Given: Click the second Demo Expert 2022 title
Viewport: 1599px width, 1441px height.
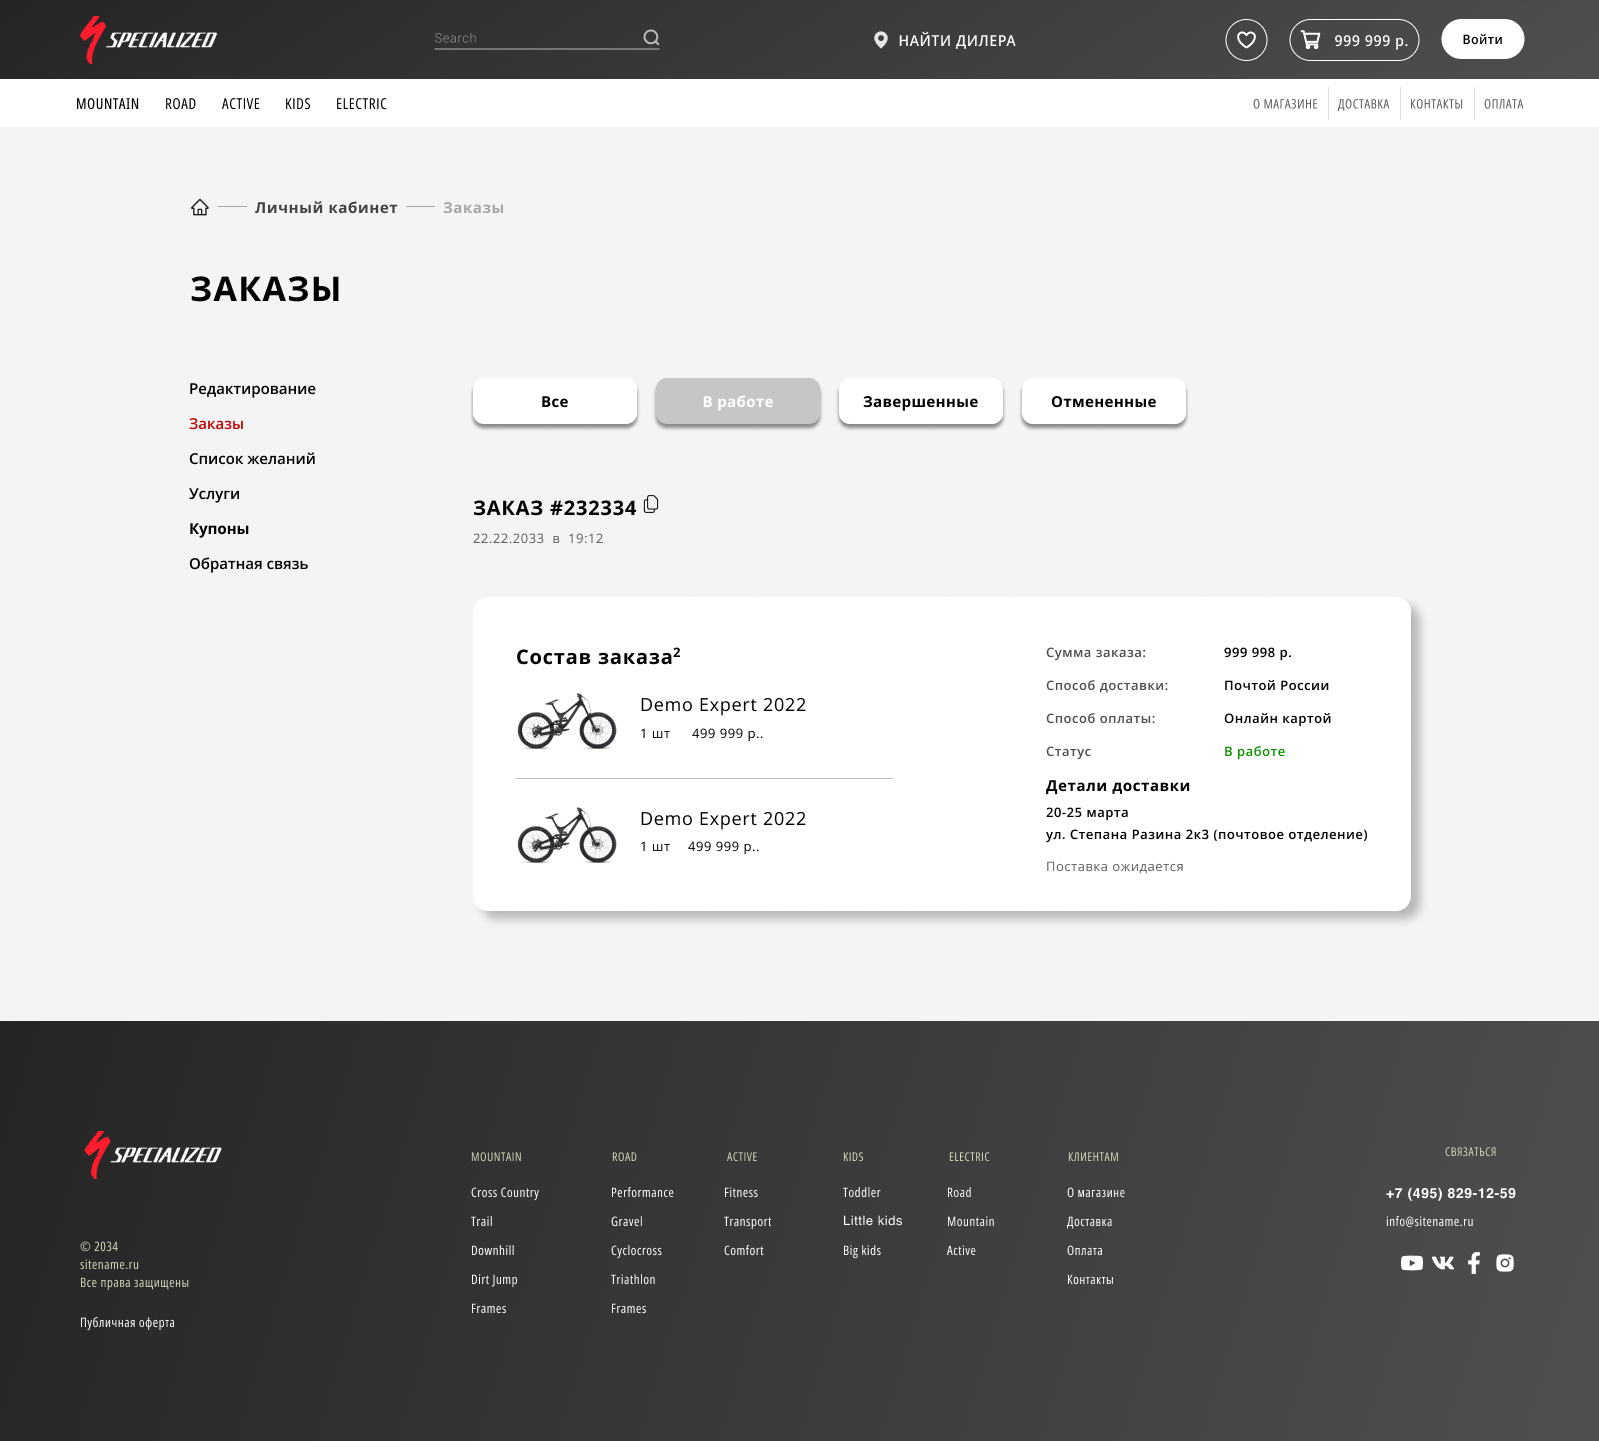Looking at the screenshot, I should click(723, 819).
